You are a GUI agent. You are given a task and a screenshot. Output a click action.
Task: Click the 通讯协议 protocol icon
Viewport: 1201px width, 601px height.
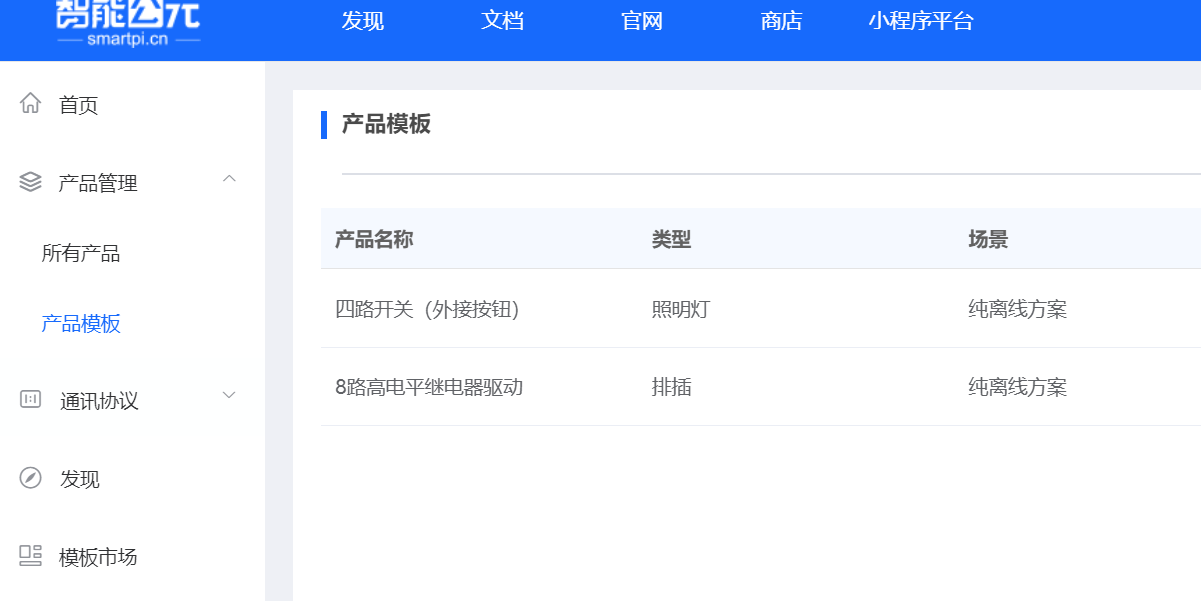coord(29,401)
